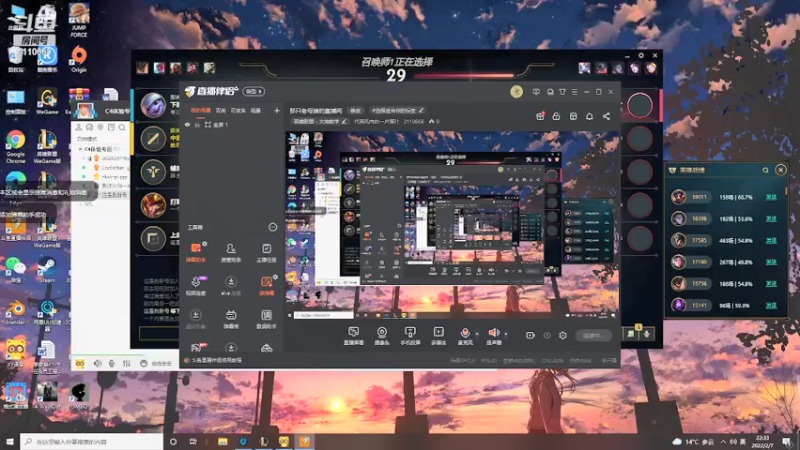Screen dimensions: 800x450
Task: Collapse the C4 channel tree node
Action: click(x=80, y=149)
